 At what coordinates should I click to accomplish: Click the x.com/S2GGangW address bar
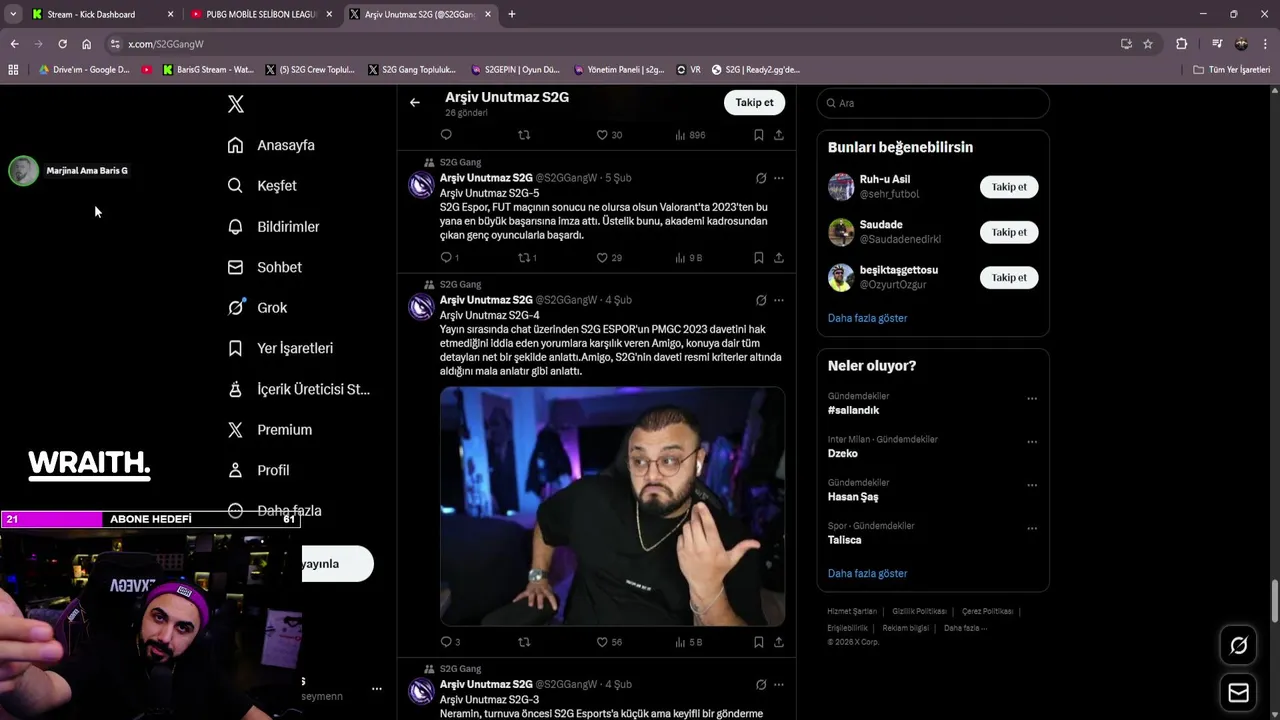click(x=612, y=44)
